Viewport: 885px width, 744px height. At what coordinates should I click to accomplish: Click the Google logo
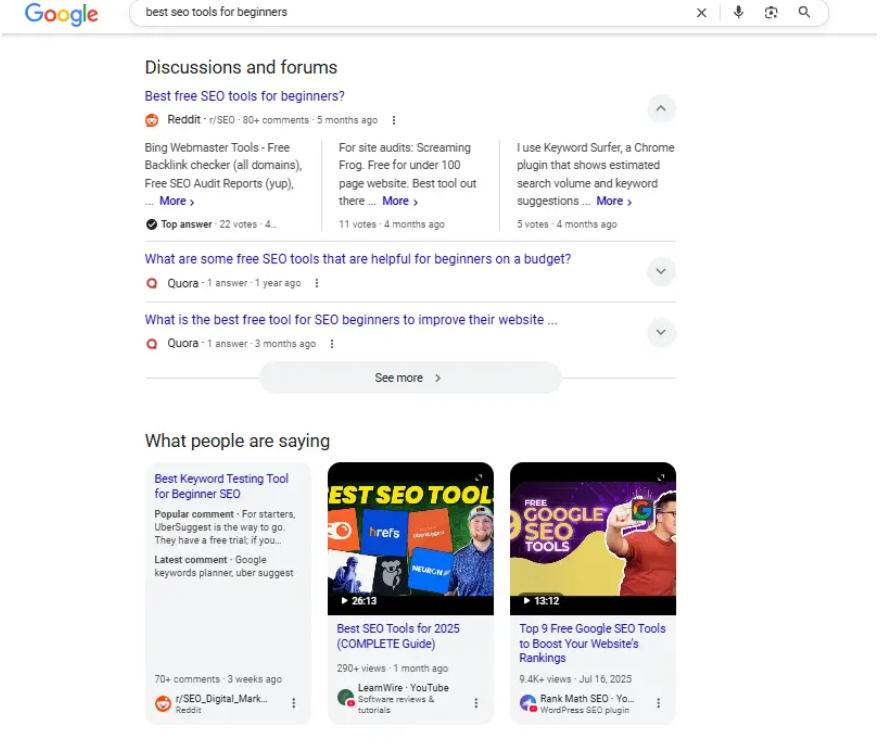(61, 13)
